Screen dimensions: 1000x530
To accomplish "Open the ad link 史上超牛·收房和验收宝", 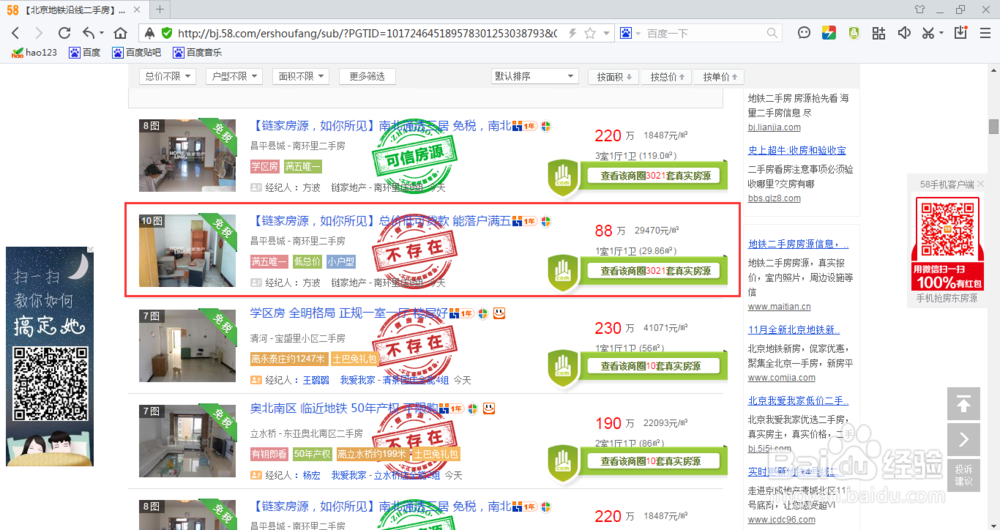I will click(x=797, y=151).
